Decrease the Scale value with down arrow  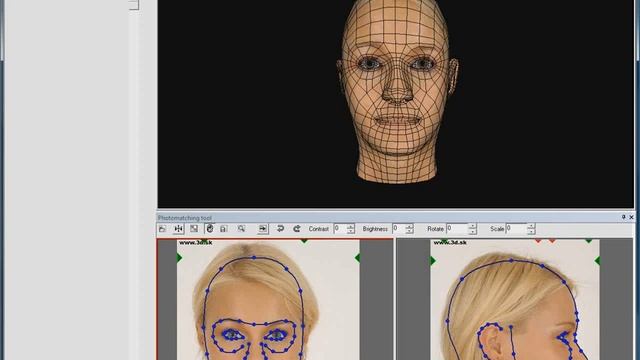pos(531,231)
